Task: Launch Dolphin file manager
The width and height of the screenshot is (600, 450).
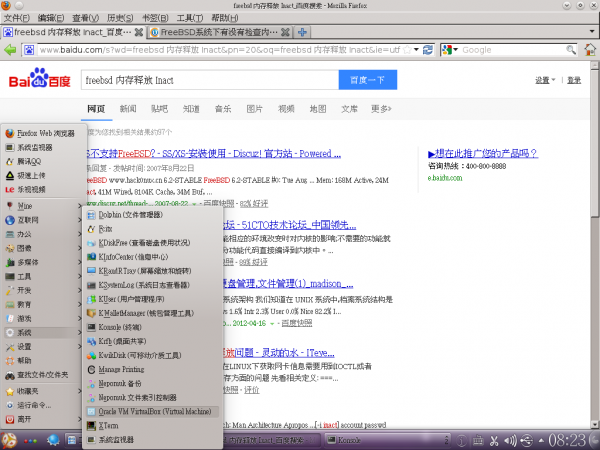Action: tap(152, 215)
